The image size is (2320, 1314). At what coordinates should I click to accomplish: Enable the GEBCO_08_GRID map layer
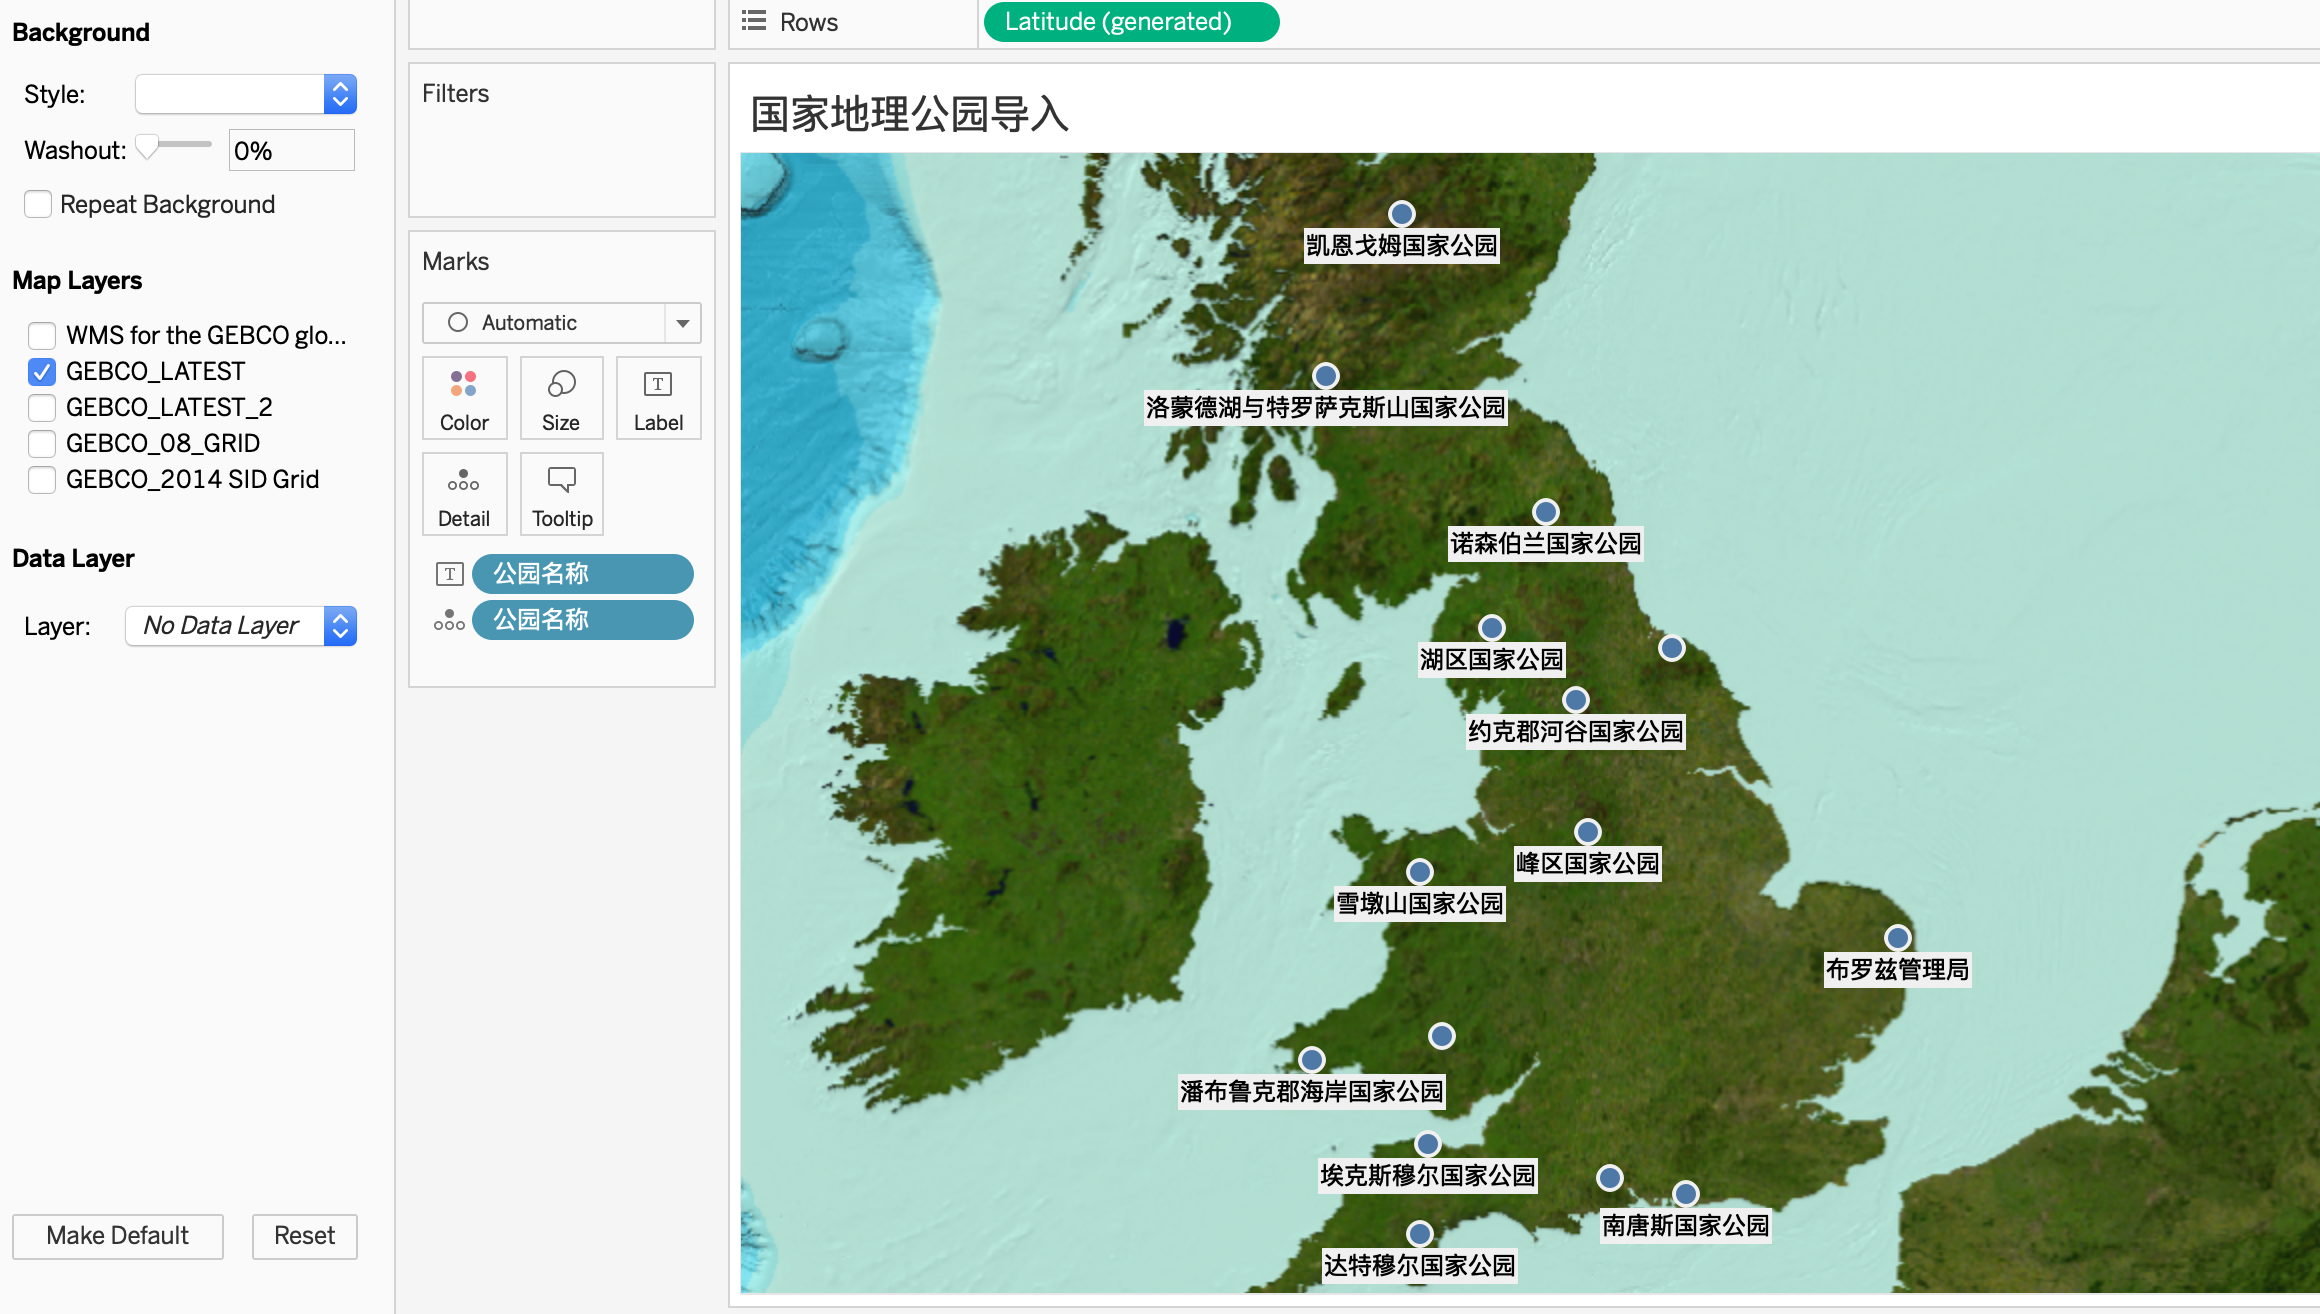pos(42,444)
